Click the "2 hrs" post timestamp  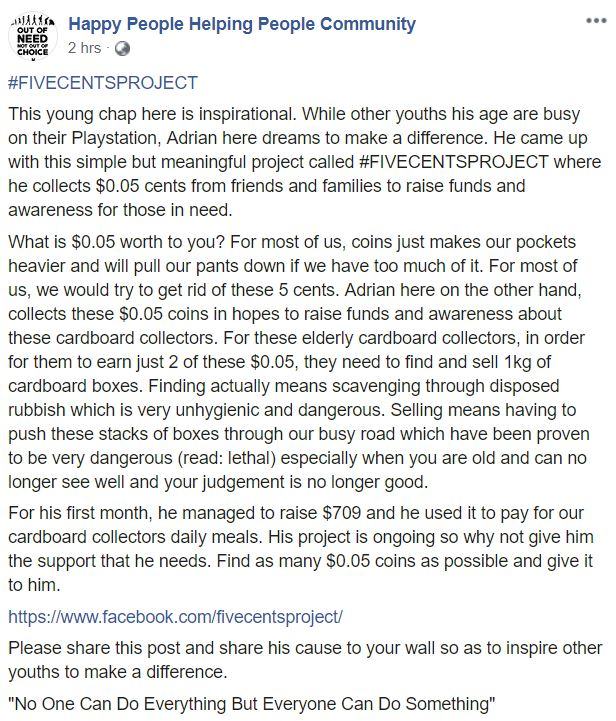click(x=85, y=47)
